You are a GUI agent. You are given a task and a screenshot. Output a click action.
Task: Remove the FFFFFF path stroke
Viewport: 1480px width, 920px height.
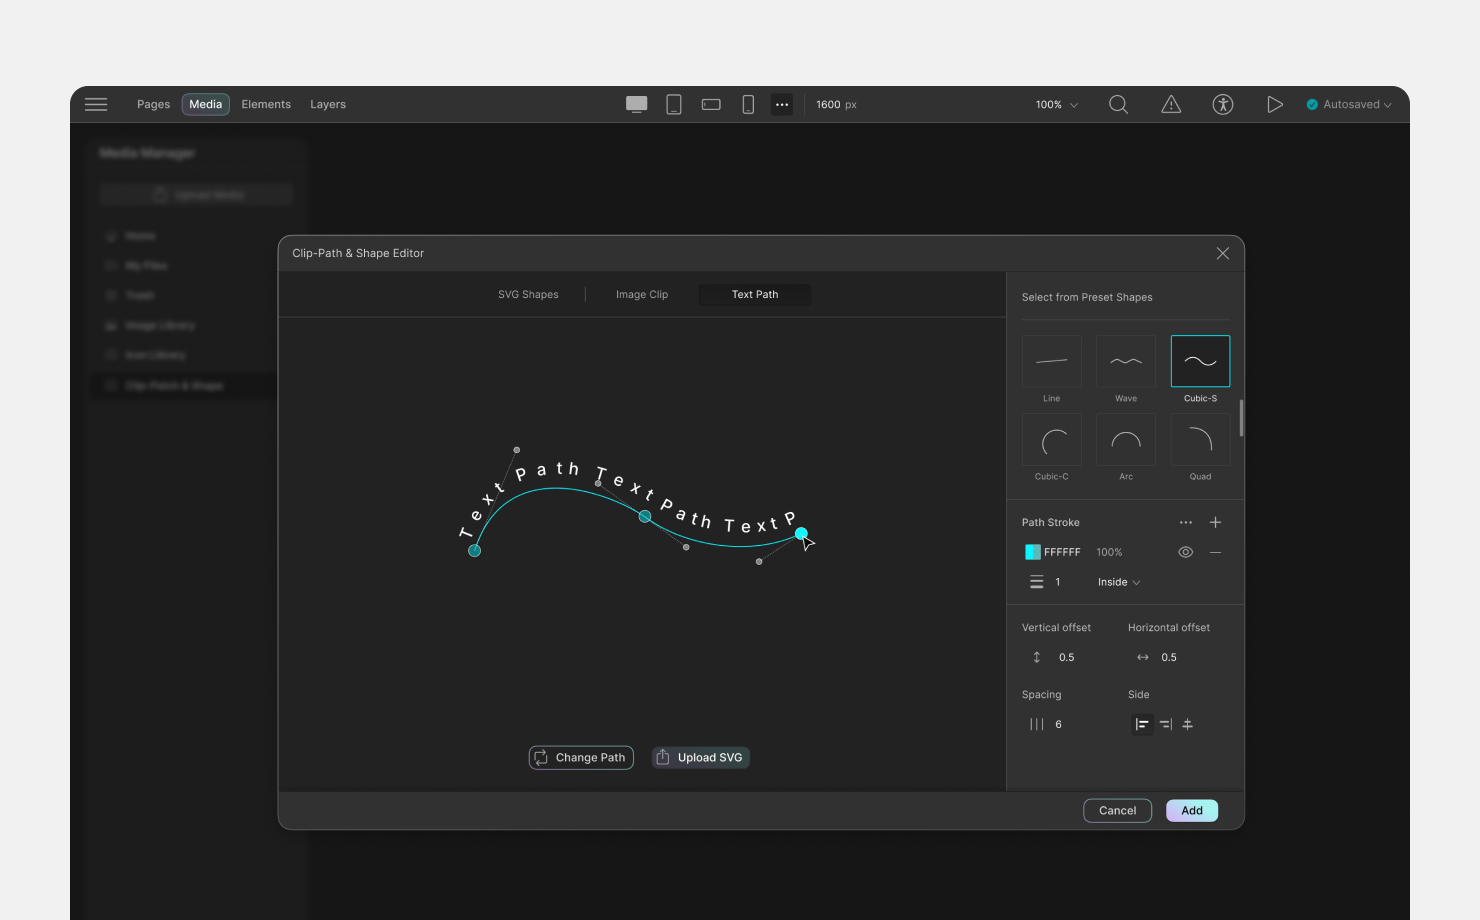pos(1216,552)
